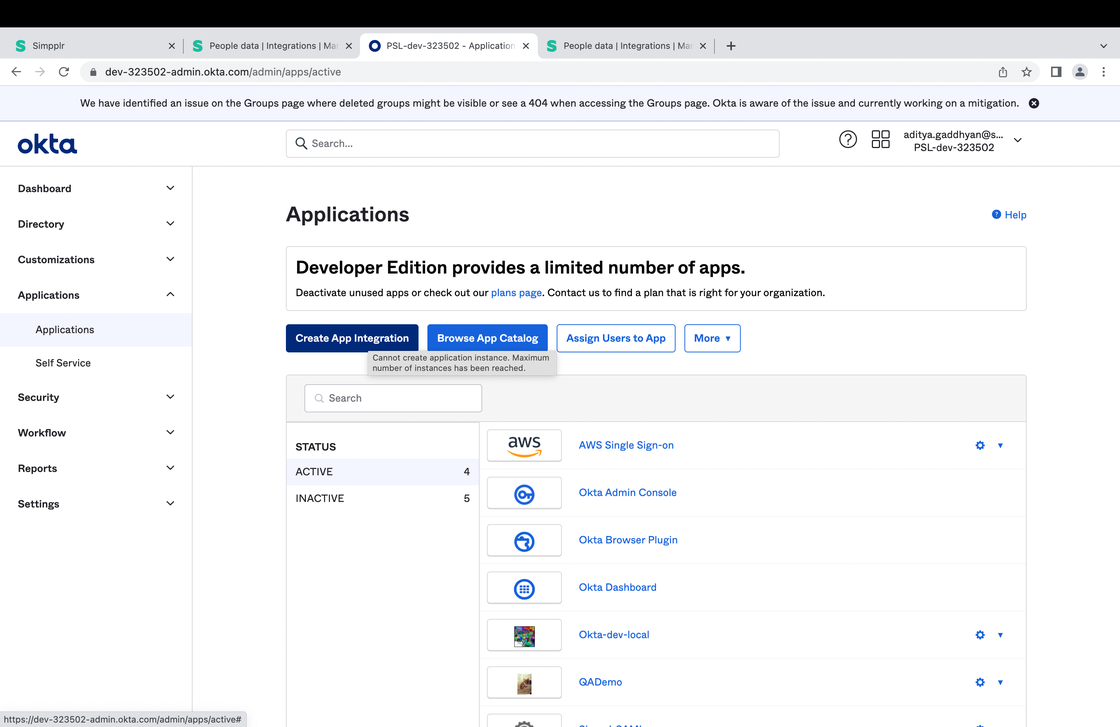Dismiss the Groups page issue banner
The width and height of the screenshot is (1120, 727).
[x=1033, y=102]
